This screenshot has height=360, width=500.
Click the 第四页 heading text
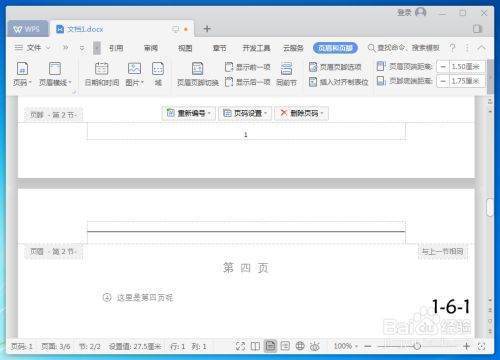[246, 268]
